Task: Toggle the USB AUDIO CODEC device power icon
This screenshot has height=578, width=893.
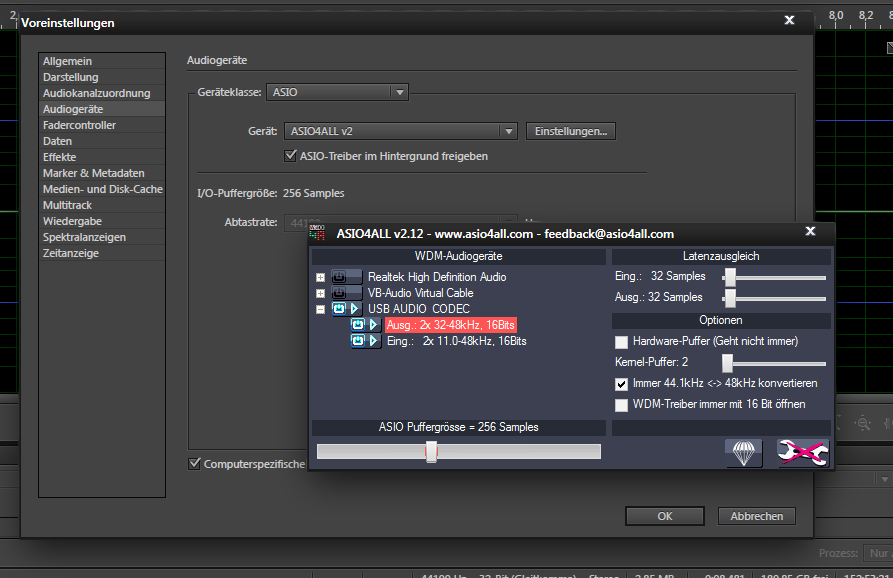Action: [x=339, y=309]
